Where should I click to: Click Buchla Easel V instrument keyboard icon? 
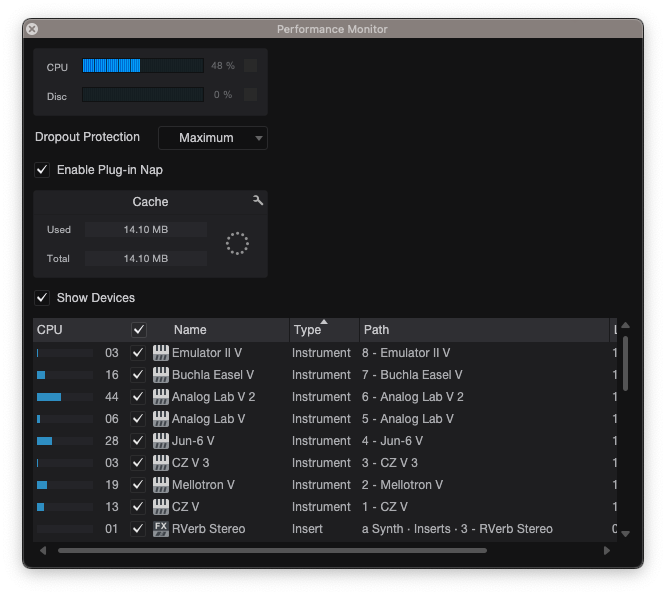(x=161, y=375)
